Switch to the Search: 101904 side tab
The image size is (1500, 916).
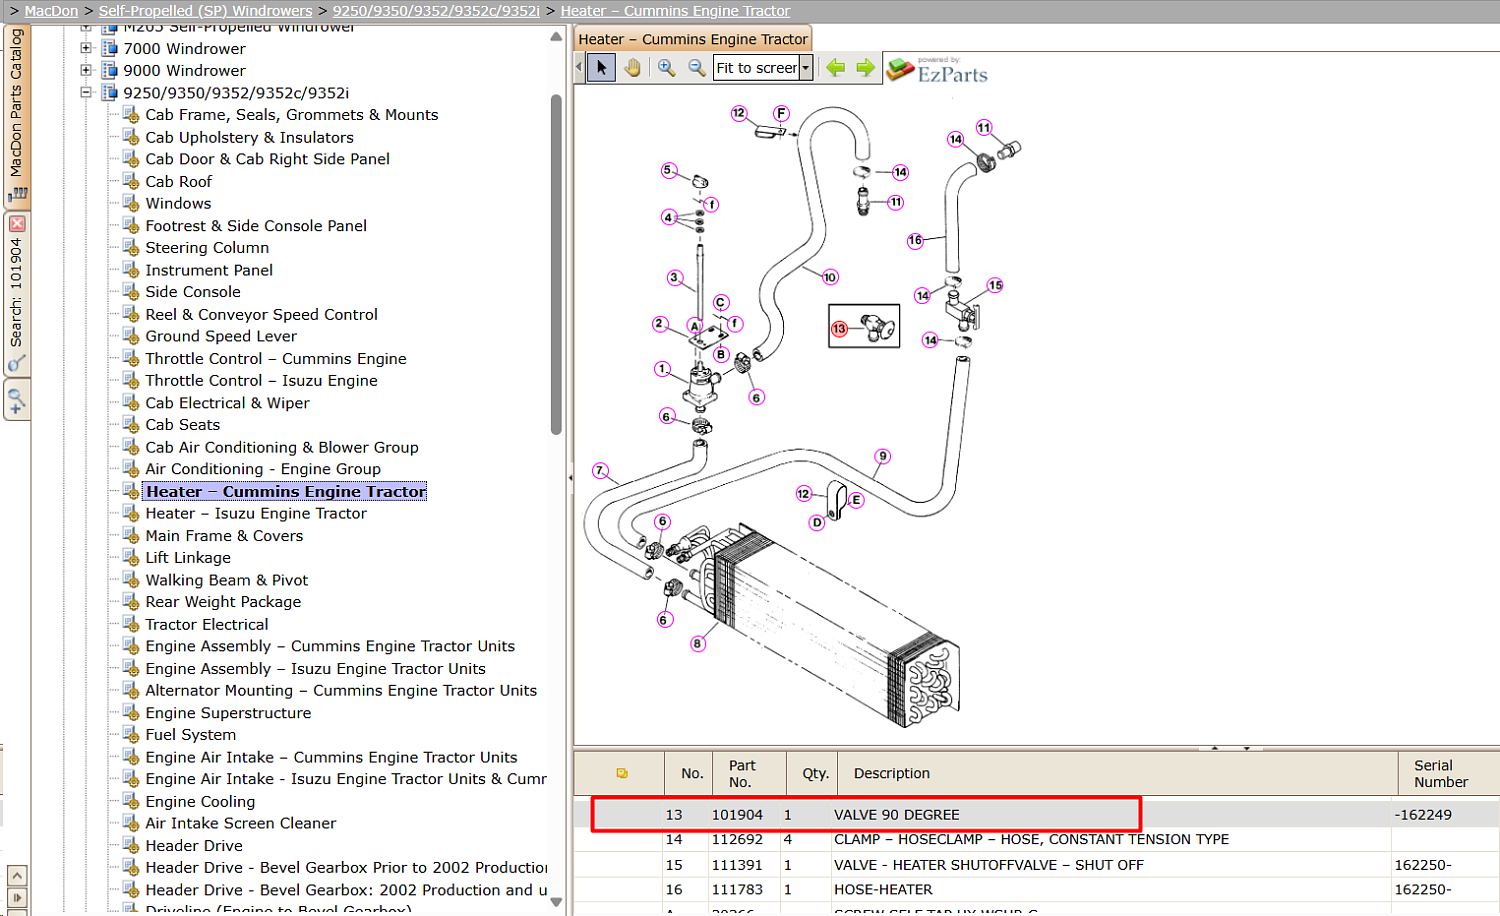pyautogui.click(x=17, y=293)
